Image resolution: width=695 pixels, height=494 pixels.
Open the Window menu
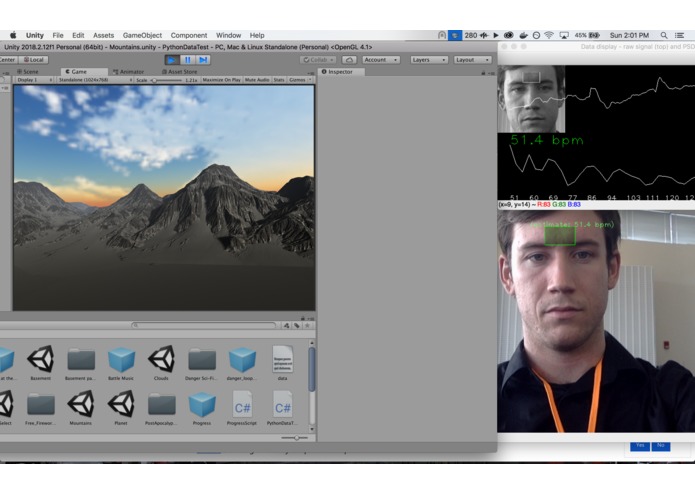tap(228, 35)
